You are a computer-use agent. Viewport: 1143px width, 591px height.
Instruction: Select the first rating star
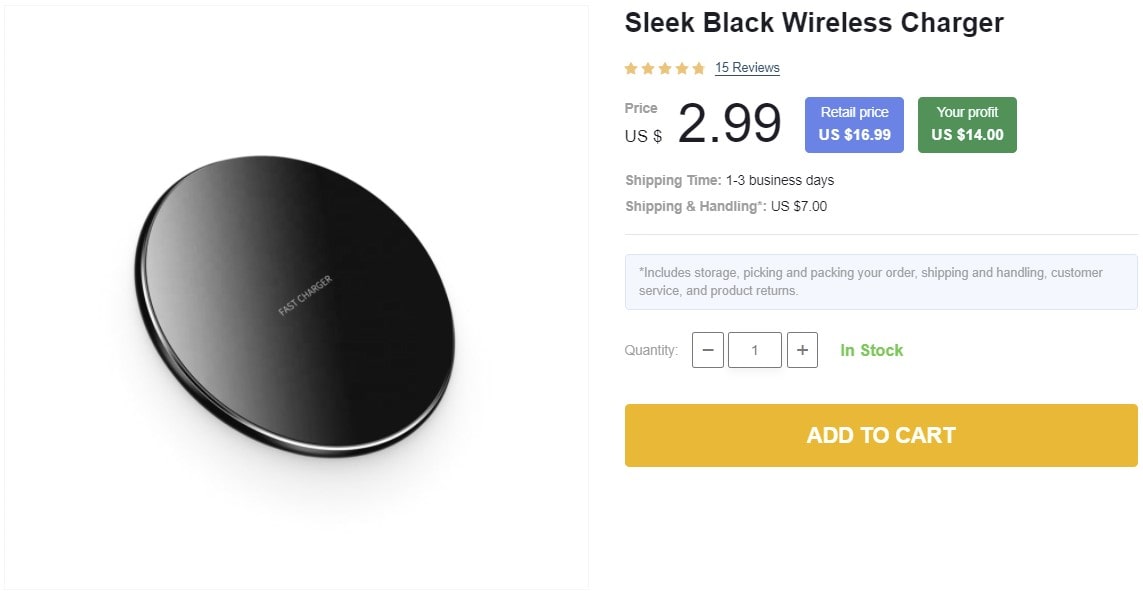[x=631, y=68]
